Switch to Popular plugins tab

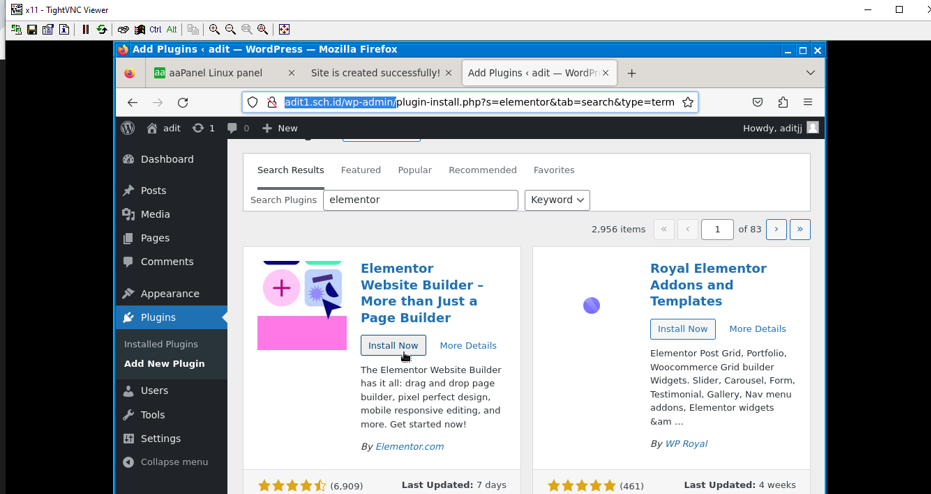pyautogui.click(x=414, y=170)
